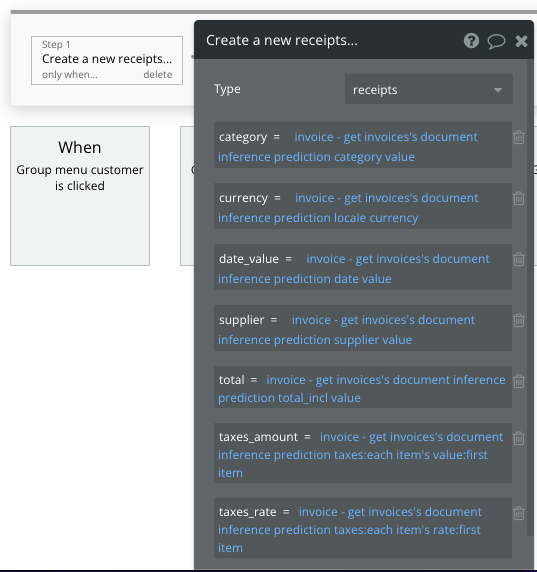Screen dimensions: 537x572
Task: Edit the category dynamic expression
Action: [x=348, y=147]
